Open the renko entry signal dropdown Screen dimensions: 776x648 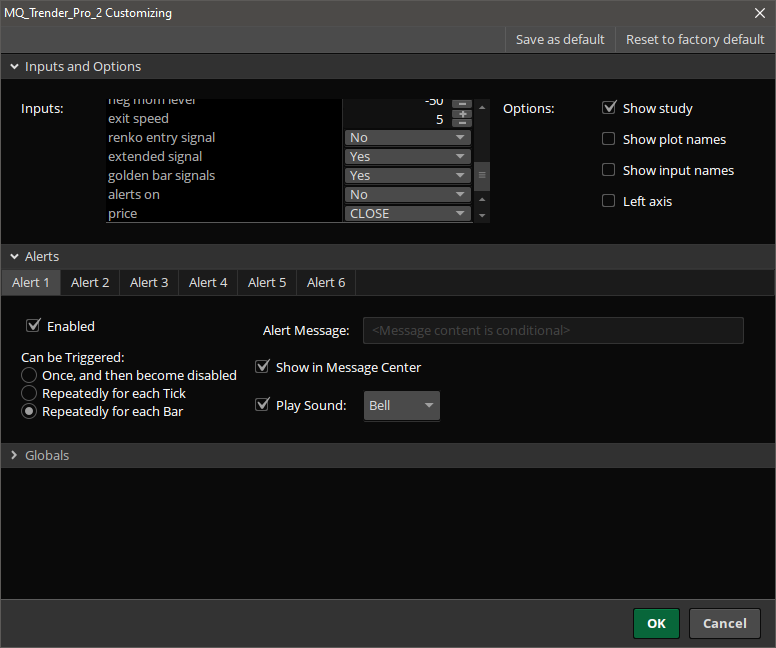coord(407,138)
